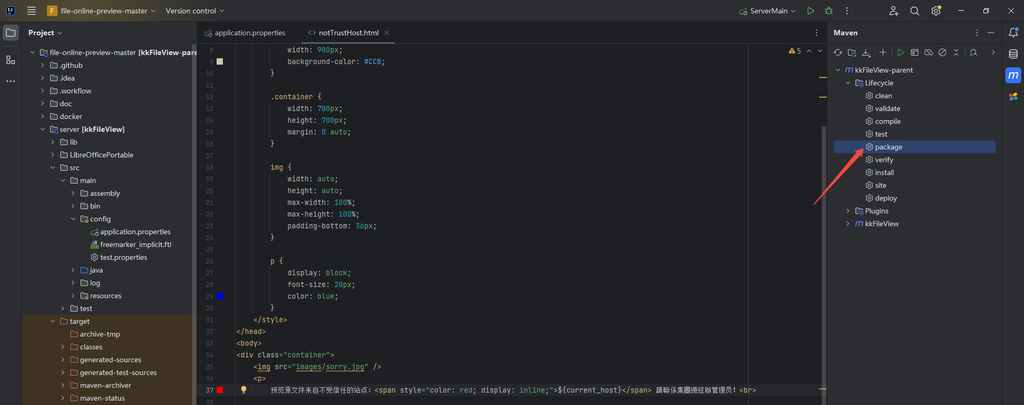This screenshot has height=405, width=1024.
Task: Open Code With Me icon
Action: 894,10
